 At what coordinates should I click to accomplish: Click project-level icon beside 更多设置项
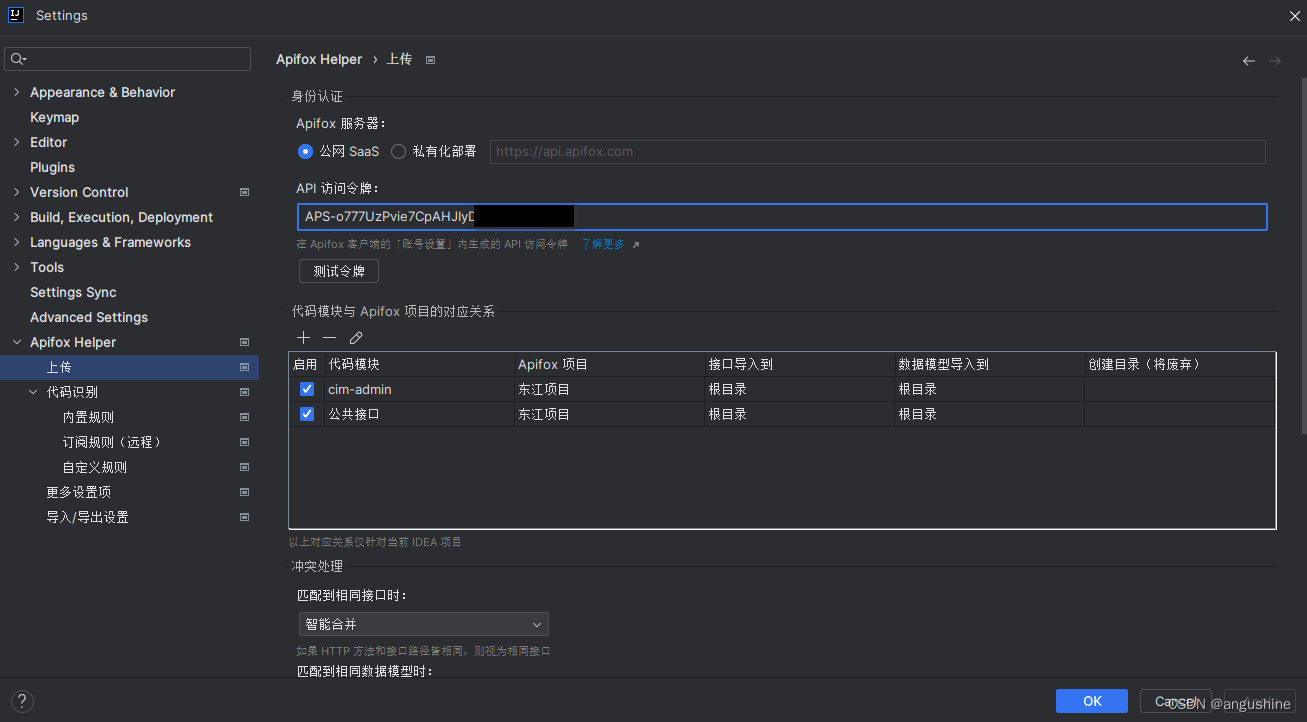point(244,492)
